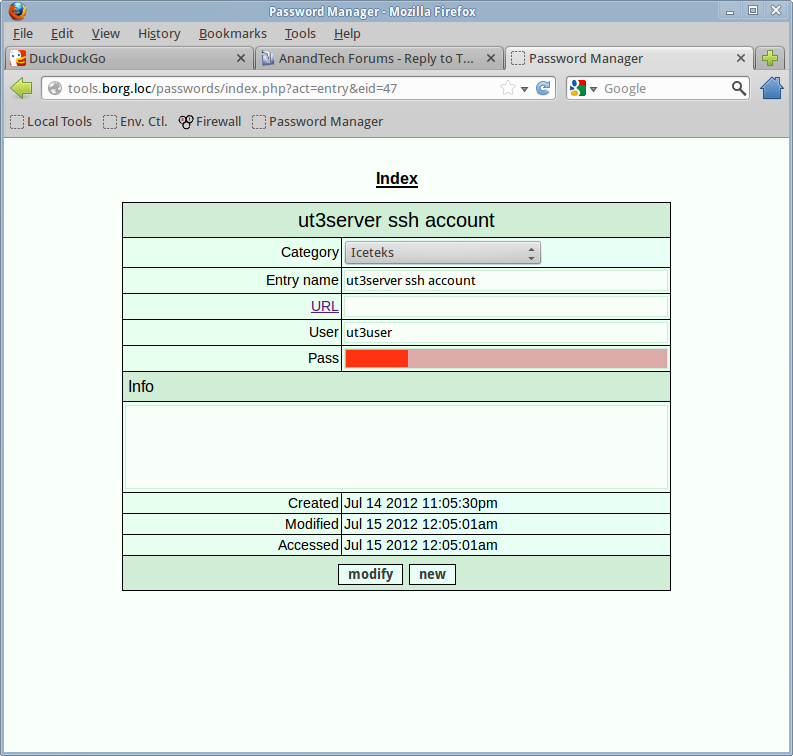Reload page with the refresh icon
This screenshot has height=756, width=793.
click(x=543, y=89)
